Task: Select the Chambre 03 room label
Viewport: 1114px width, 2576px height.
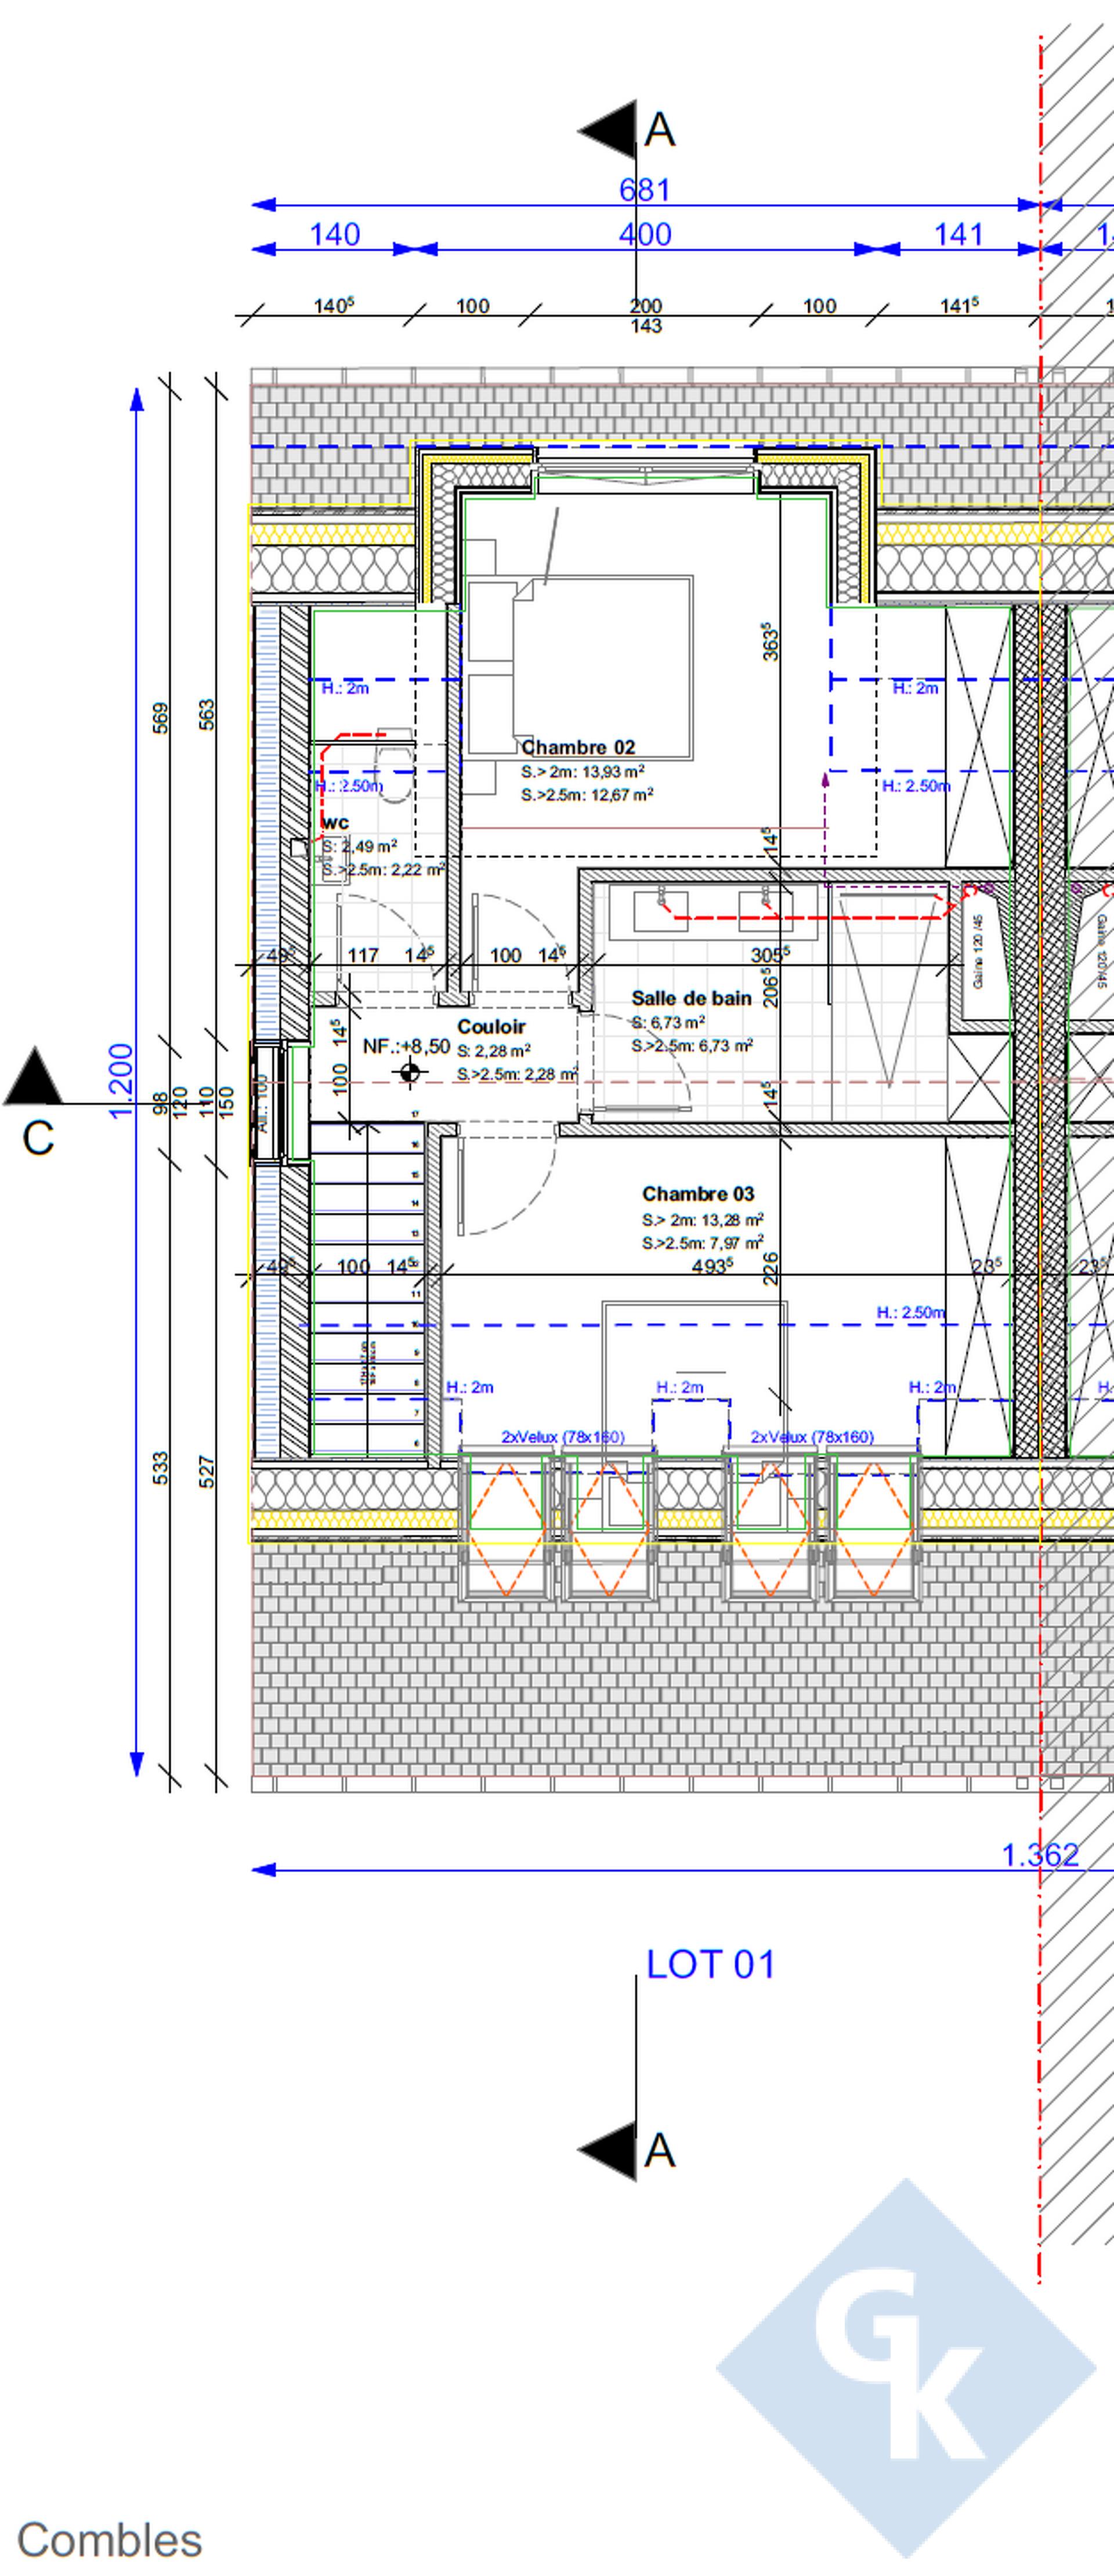Action: click(698, 1194)
